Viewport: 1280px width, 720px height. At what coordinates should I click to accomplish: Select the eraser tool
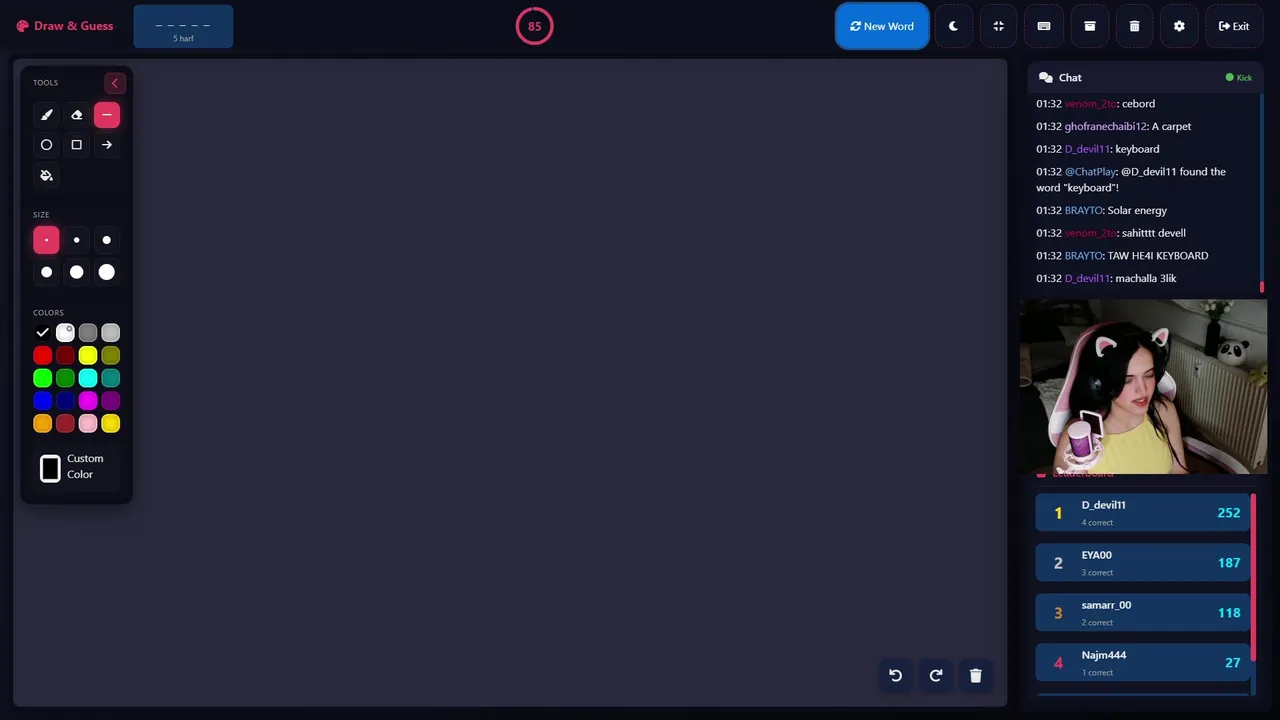pos(76,115)
